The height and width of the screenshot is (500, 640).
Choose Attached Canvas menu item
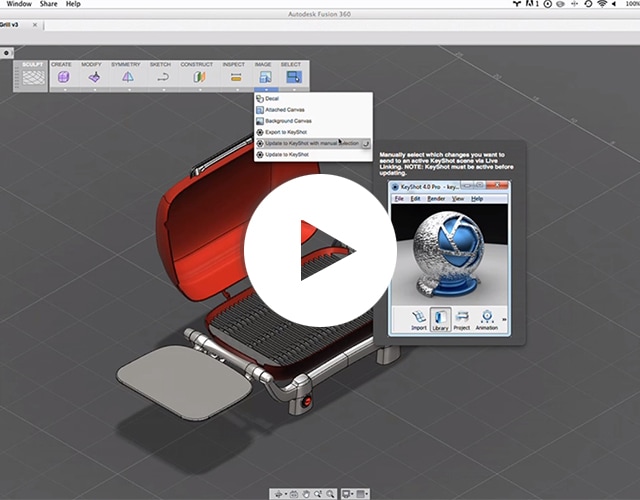tap(313, 109)
